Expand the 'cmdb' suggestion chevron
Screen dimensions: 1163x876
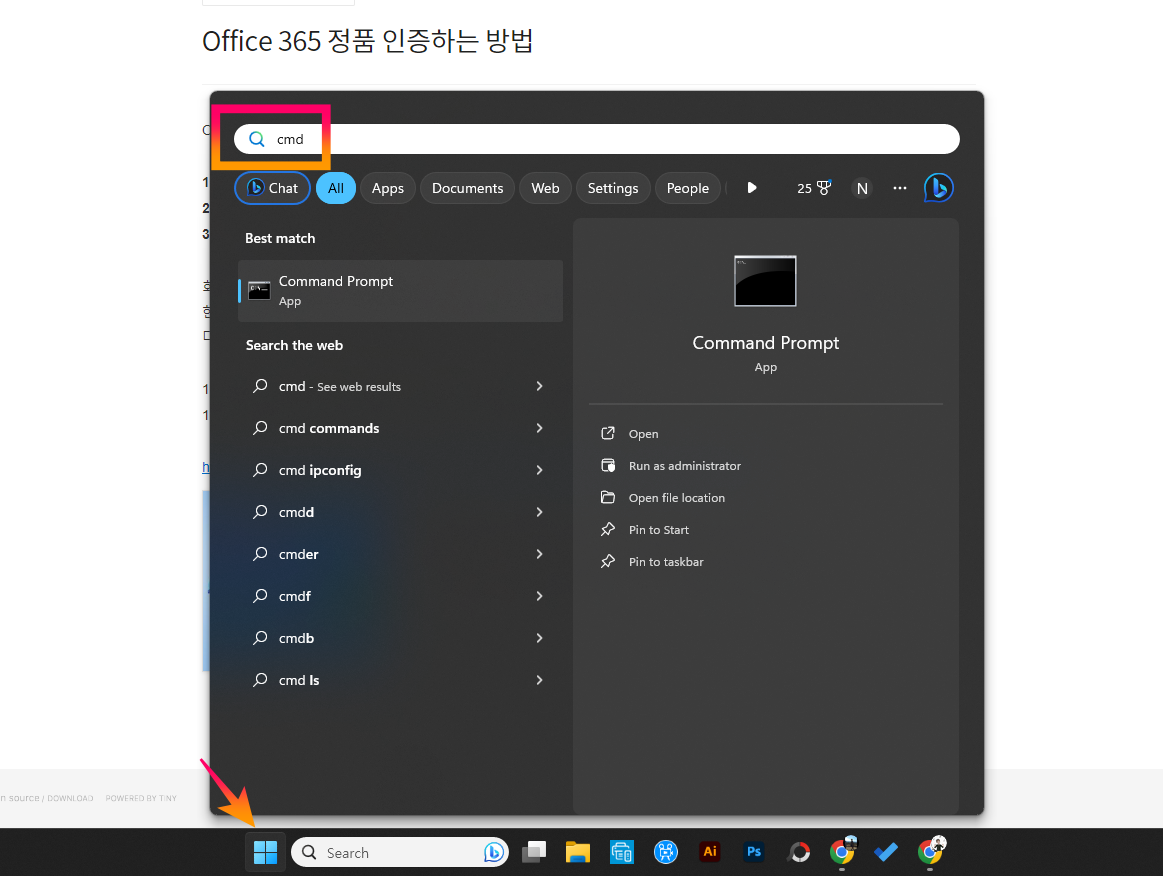point(539,638)
